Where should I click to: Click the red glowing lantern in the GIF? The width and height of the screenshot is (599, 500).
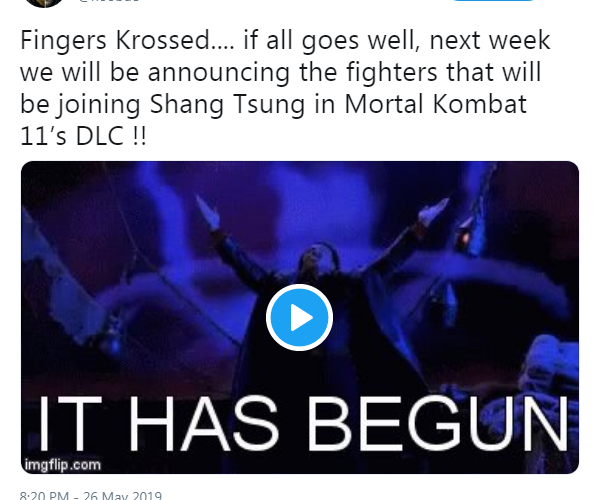(x=465, y=238)
